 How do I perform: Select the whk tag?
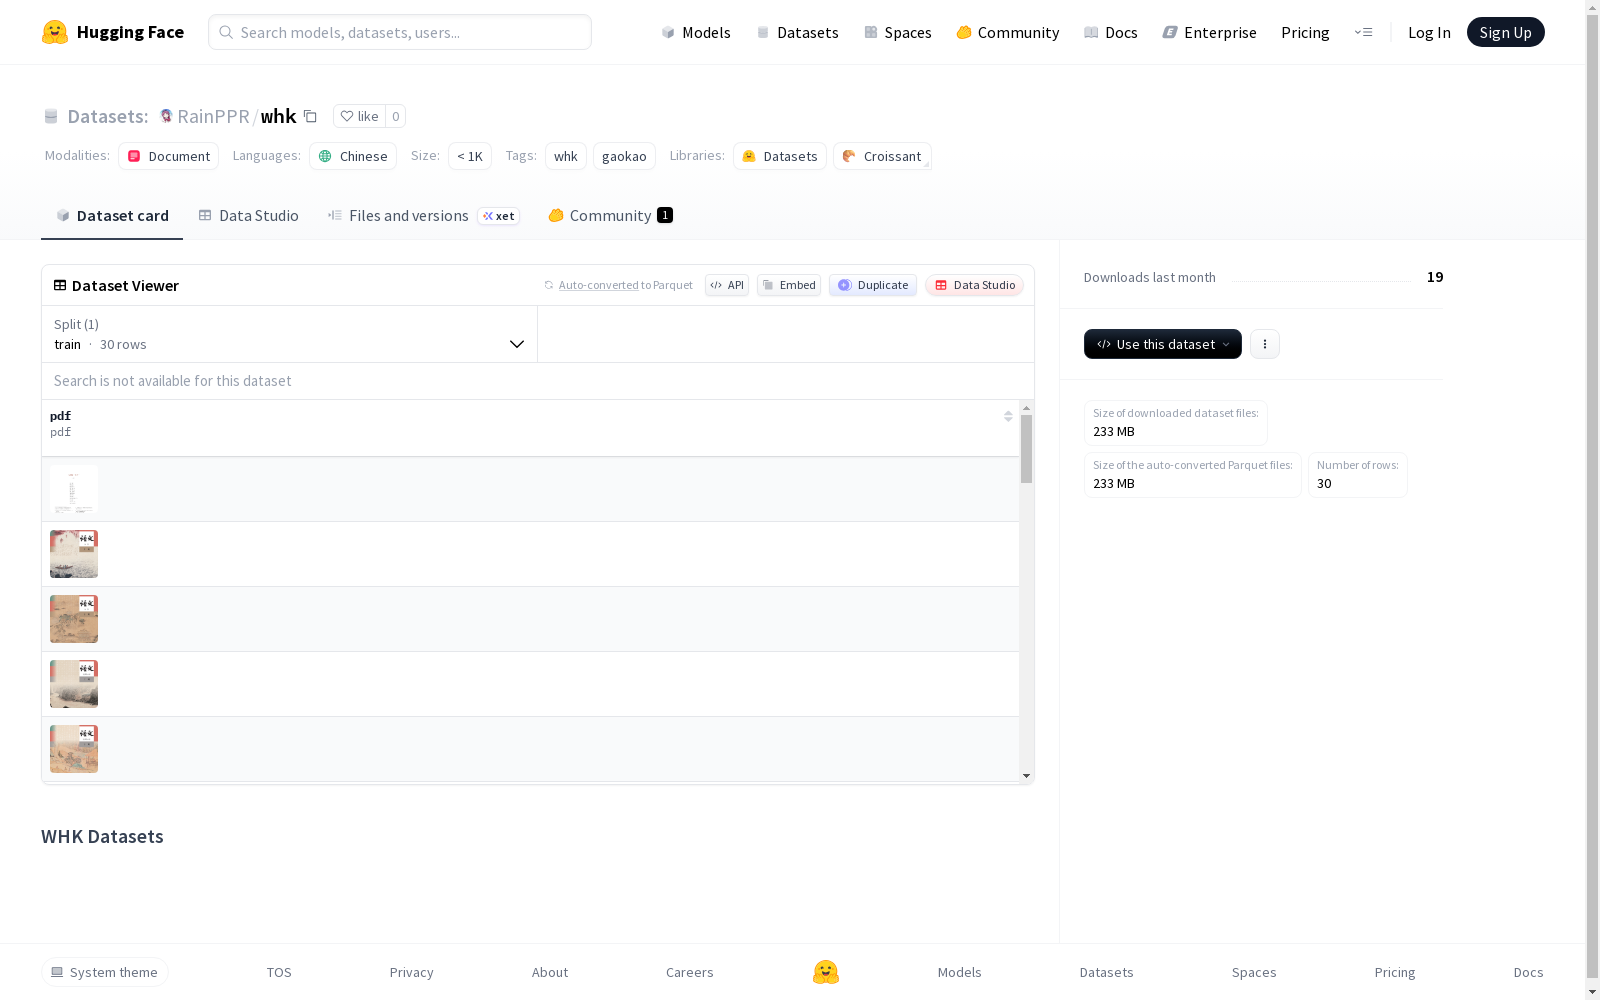coord(566,156)
